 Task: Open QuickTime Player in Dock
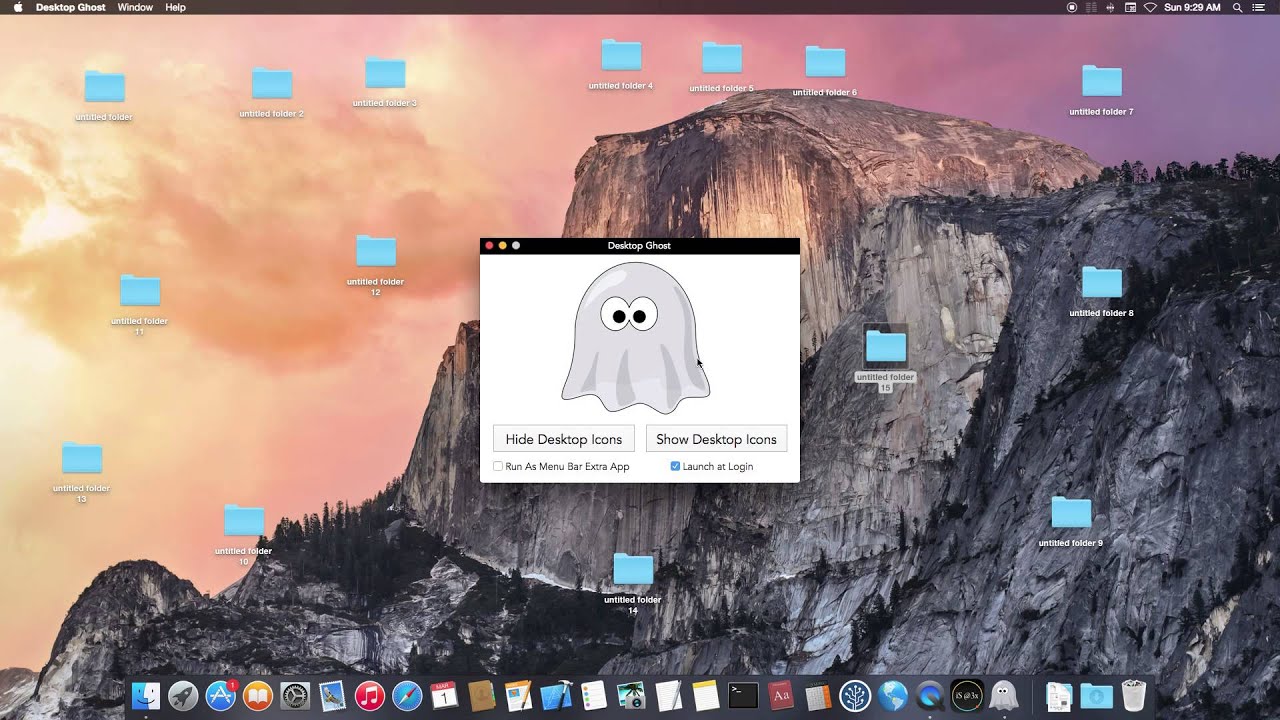coord(930,696)
